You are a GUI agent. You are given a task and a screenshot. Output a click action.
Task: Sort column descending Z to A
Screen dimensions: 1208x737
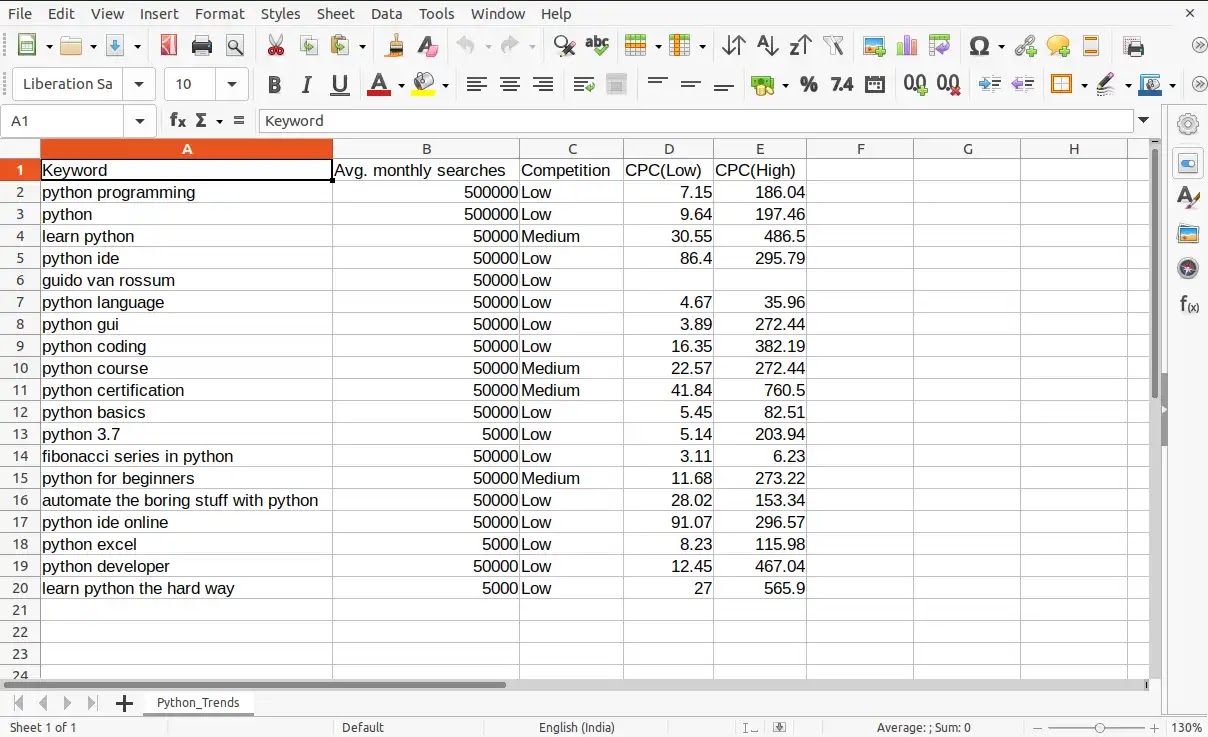tap(800, 46)
